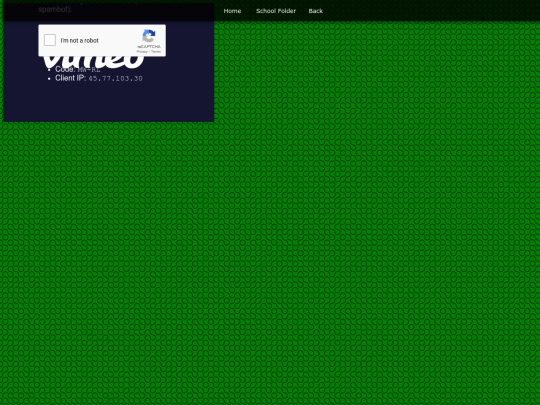Click the reCAPTCHA logo icon
The width and height of the screenshot is (540, 405).
click(x=149, y=36)
